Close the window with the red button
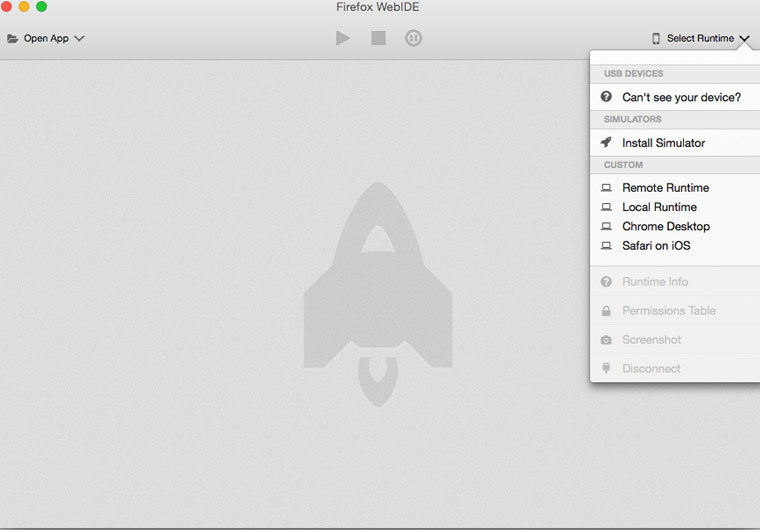 pyautogui.click(x=6, y=6)
